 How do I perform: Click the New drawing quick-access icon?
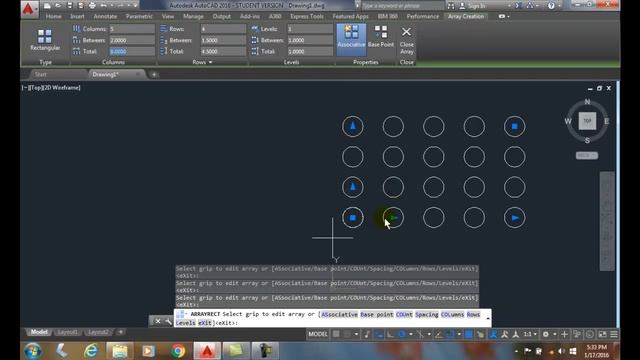pyautogui.click(x=47, y=6)
